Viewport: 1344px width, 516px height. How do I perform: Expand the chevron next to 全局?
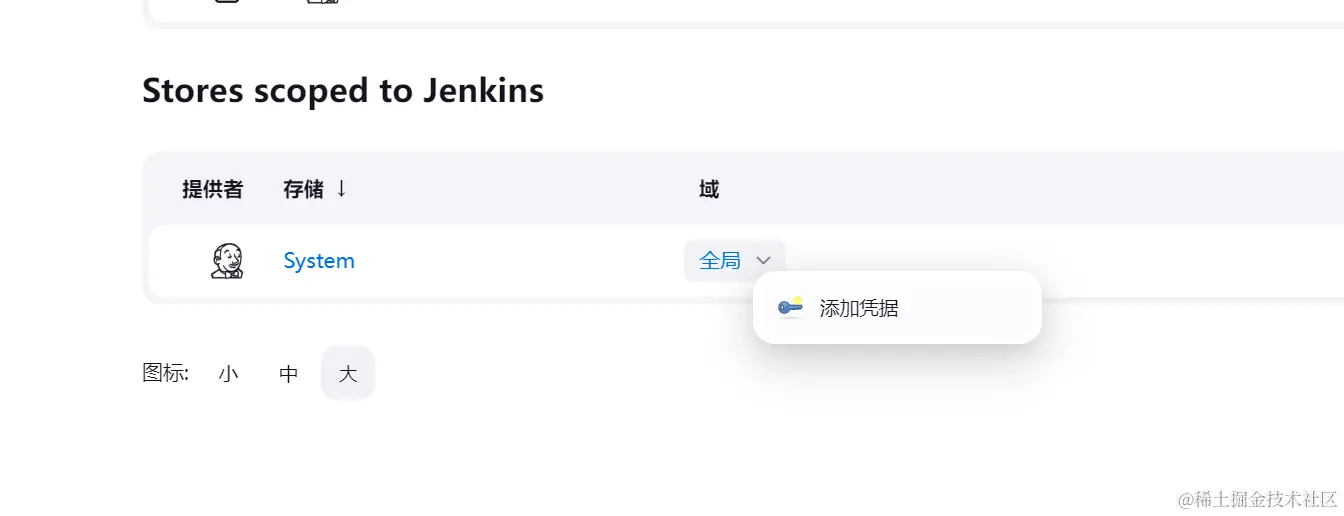click(764, 261)
